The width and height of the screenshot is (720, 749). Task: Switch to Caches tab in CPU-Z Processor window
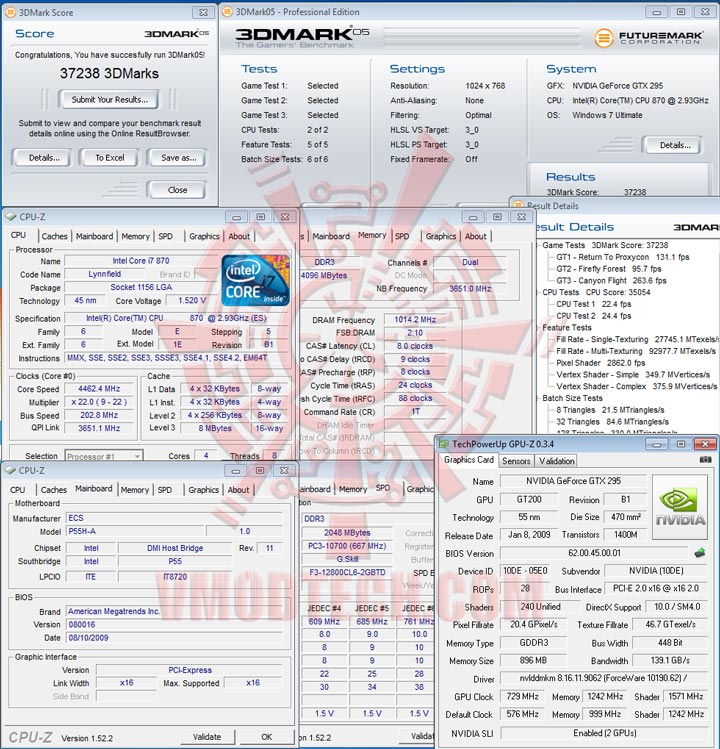click(54, 236)
